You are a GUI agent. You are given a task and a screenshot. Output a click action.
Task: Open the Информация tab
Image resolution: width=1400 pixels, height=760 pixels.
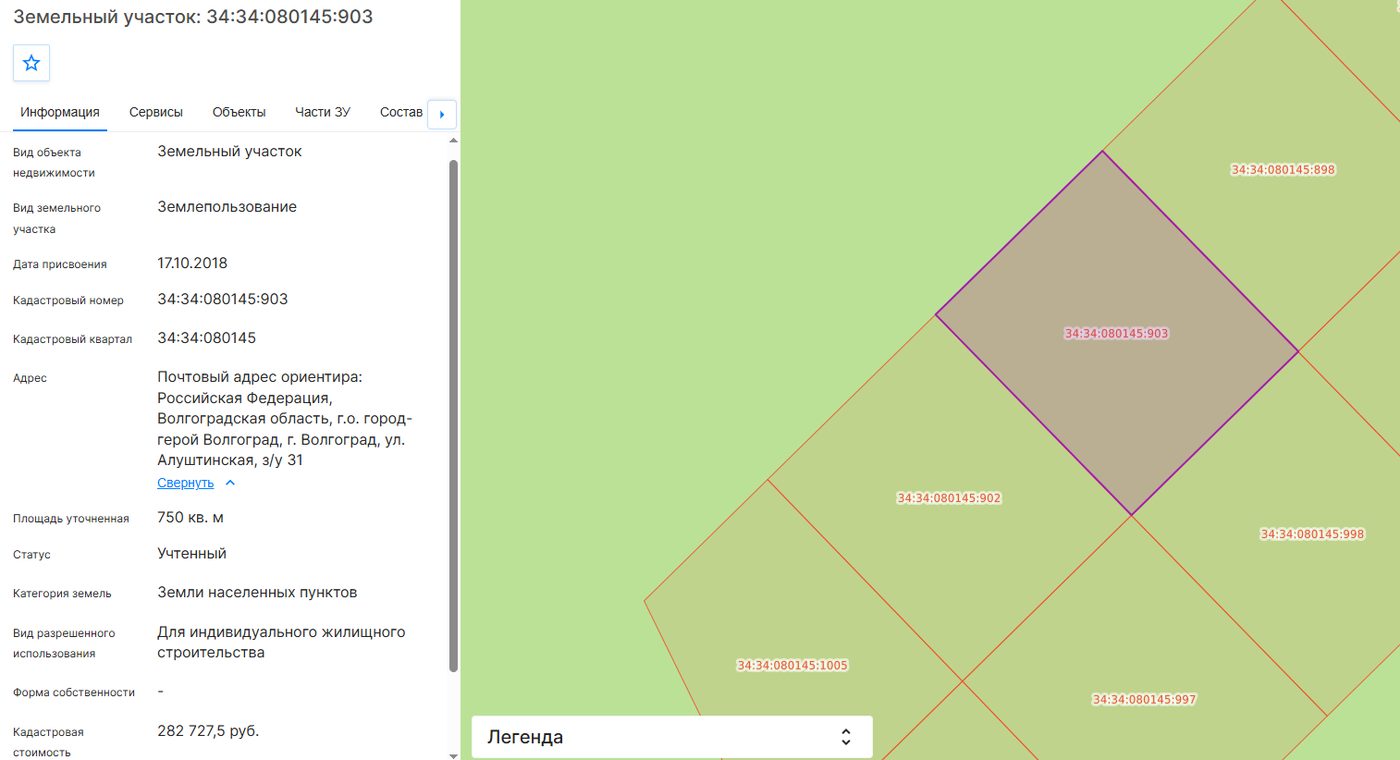[60, 112]
